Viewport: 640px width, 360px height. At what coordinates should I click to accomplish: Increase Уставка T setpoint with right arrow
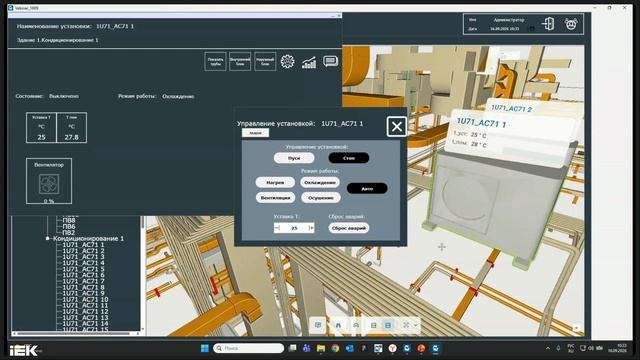tap(311, 228)
